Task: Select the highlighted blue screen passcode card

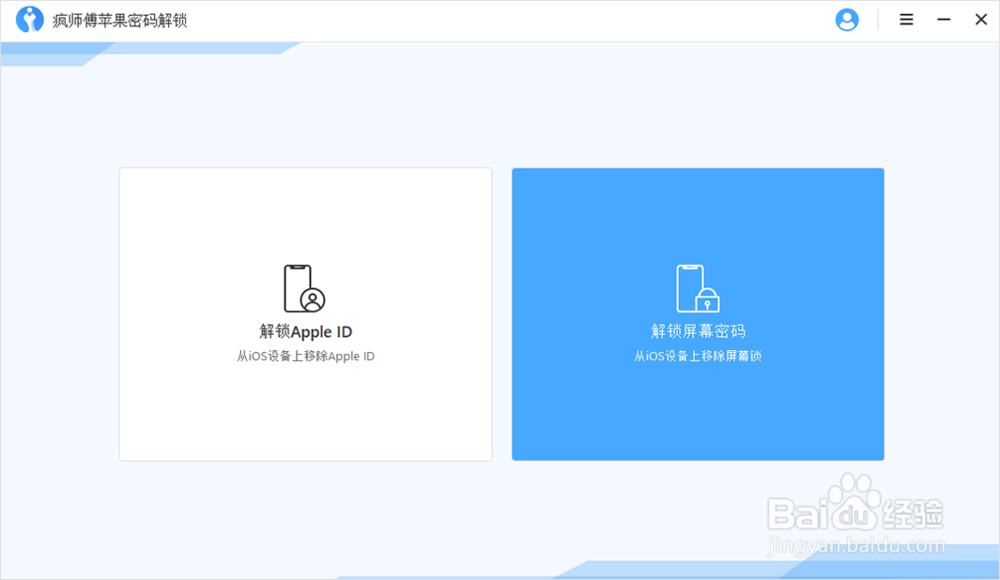Action: tap(697, 314)
